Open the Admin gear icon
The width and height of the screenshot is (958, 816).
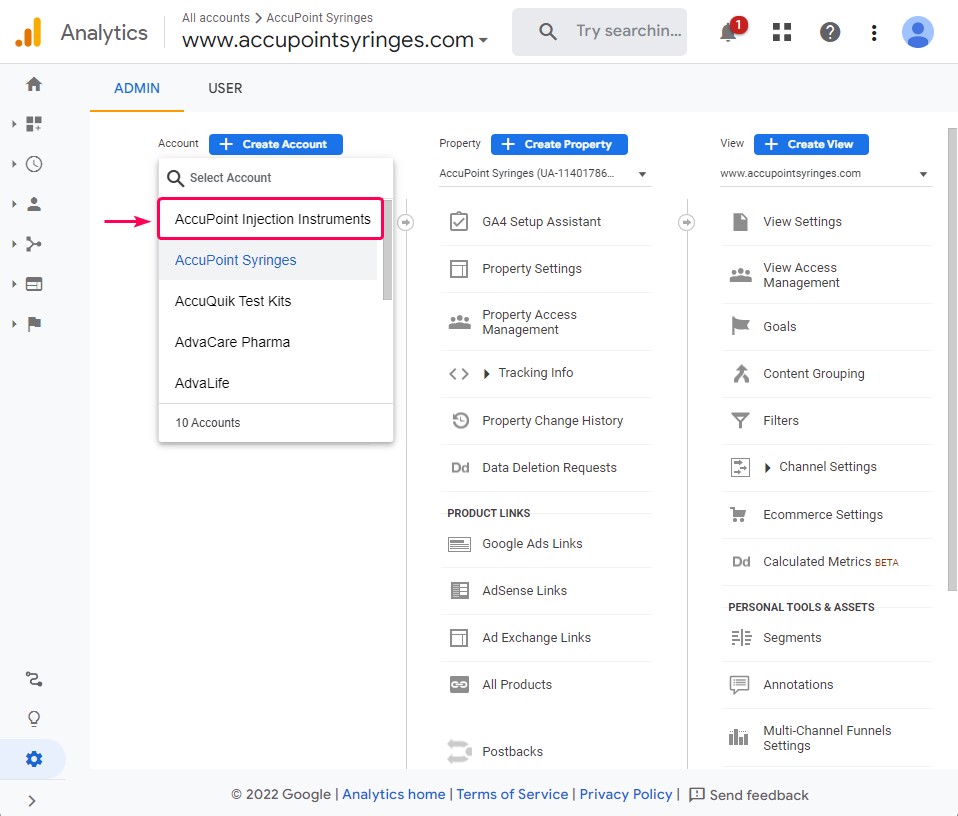click(x=34, y=759)
